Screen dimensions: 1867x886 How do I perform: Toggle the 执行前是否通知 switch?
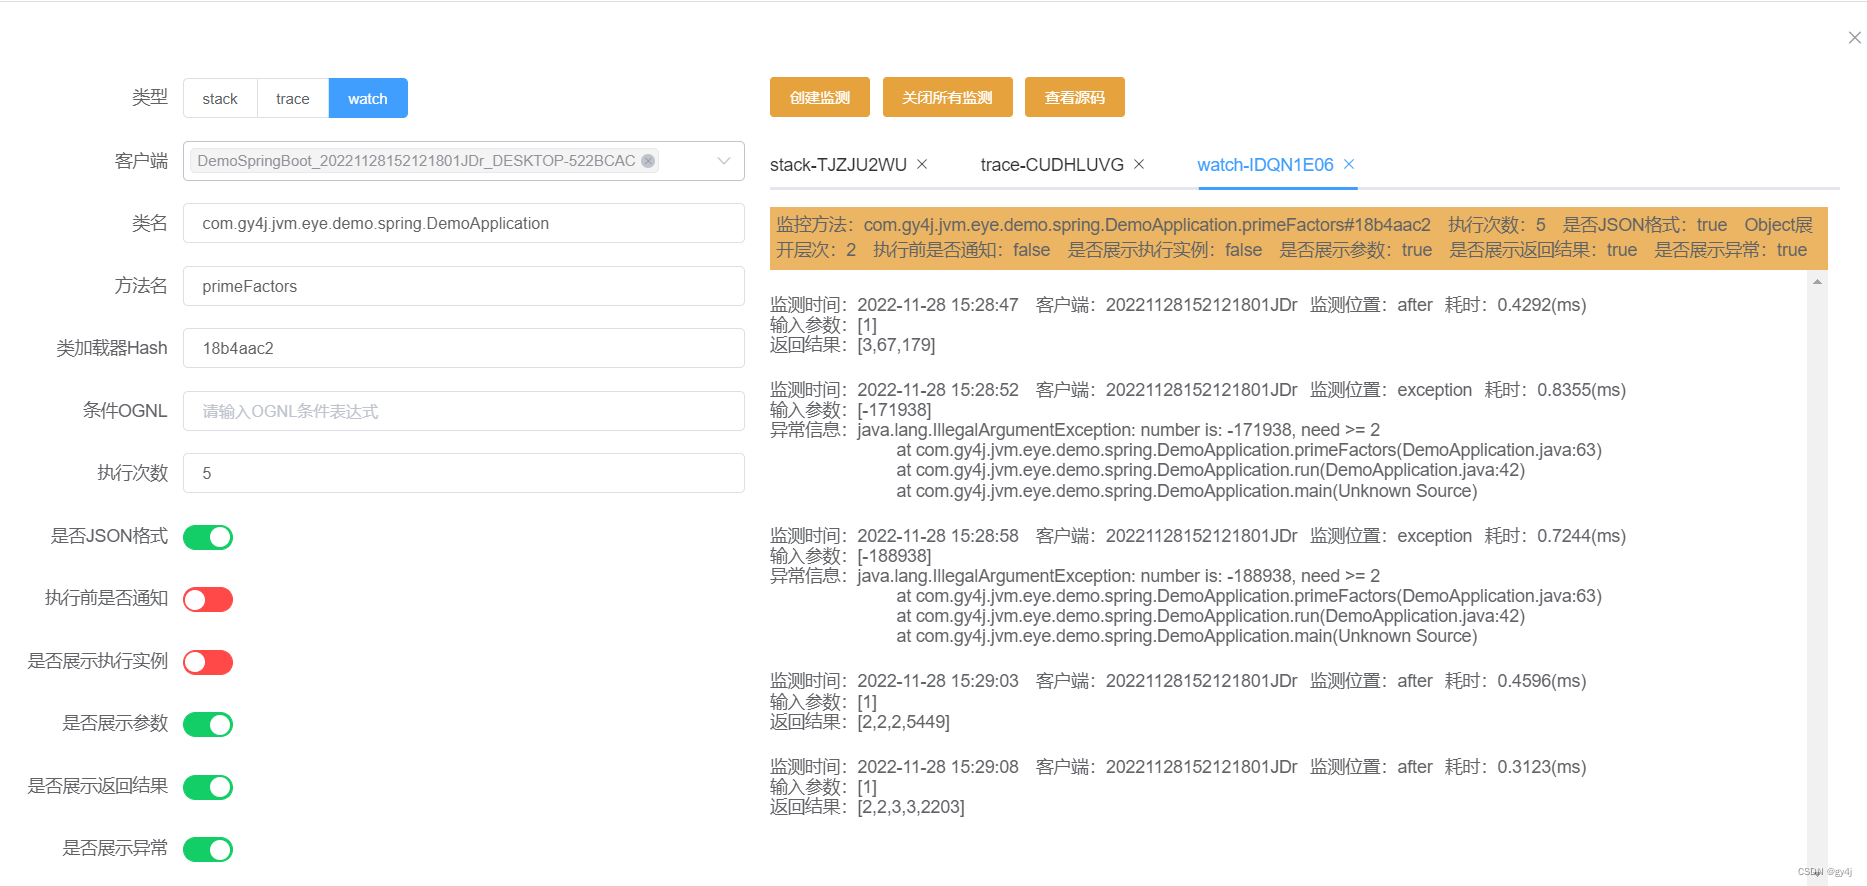(208, 599)
